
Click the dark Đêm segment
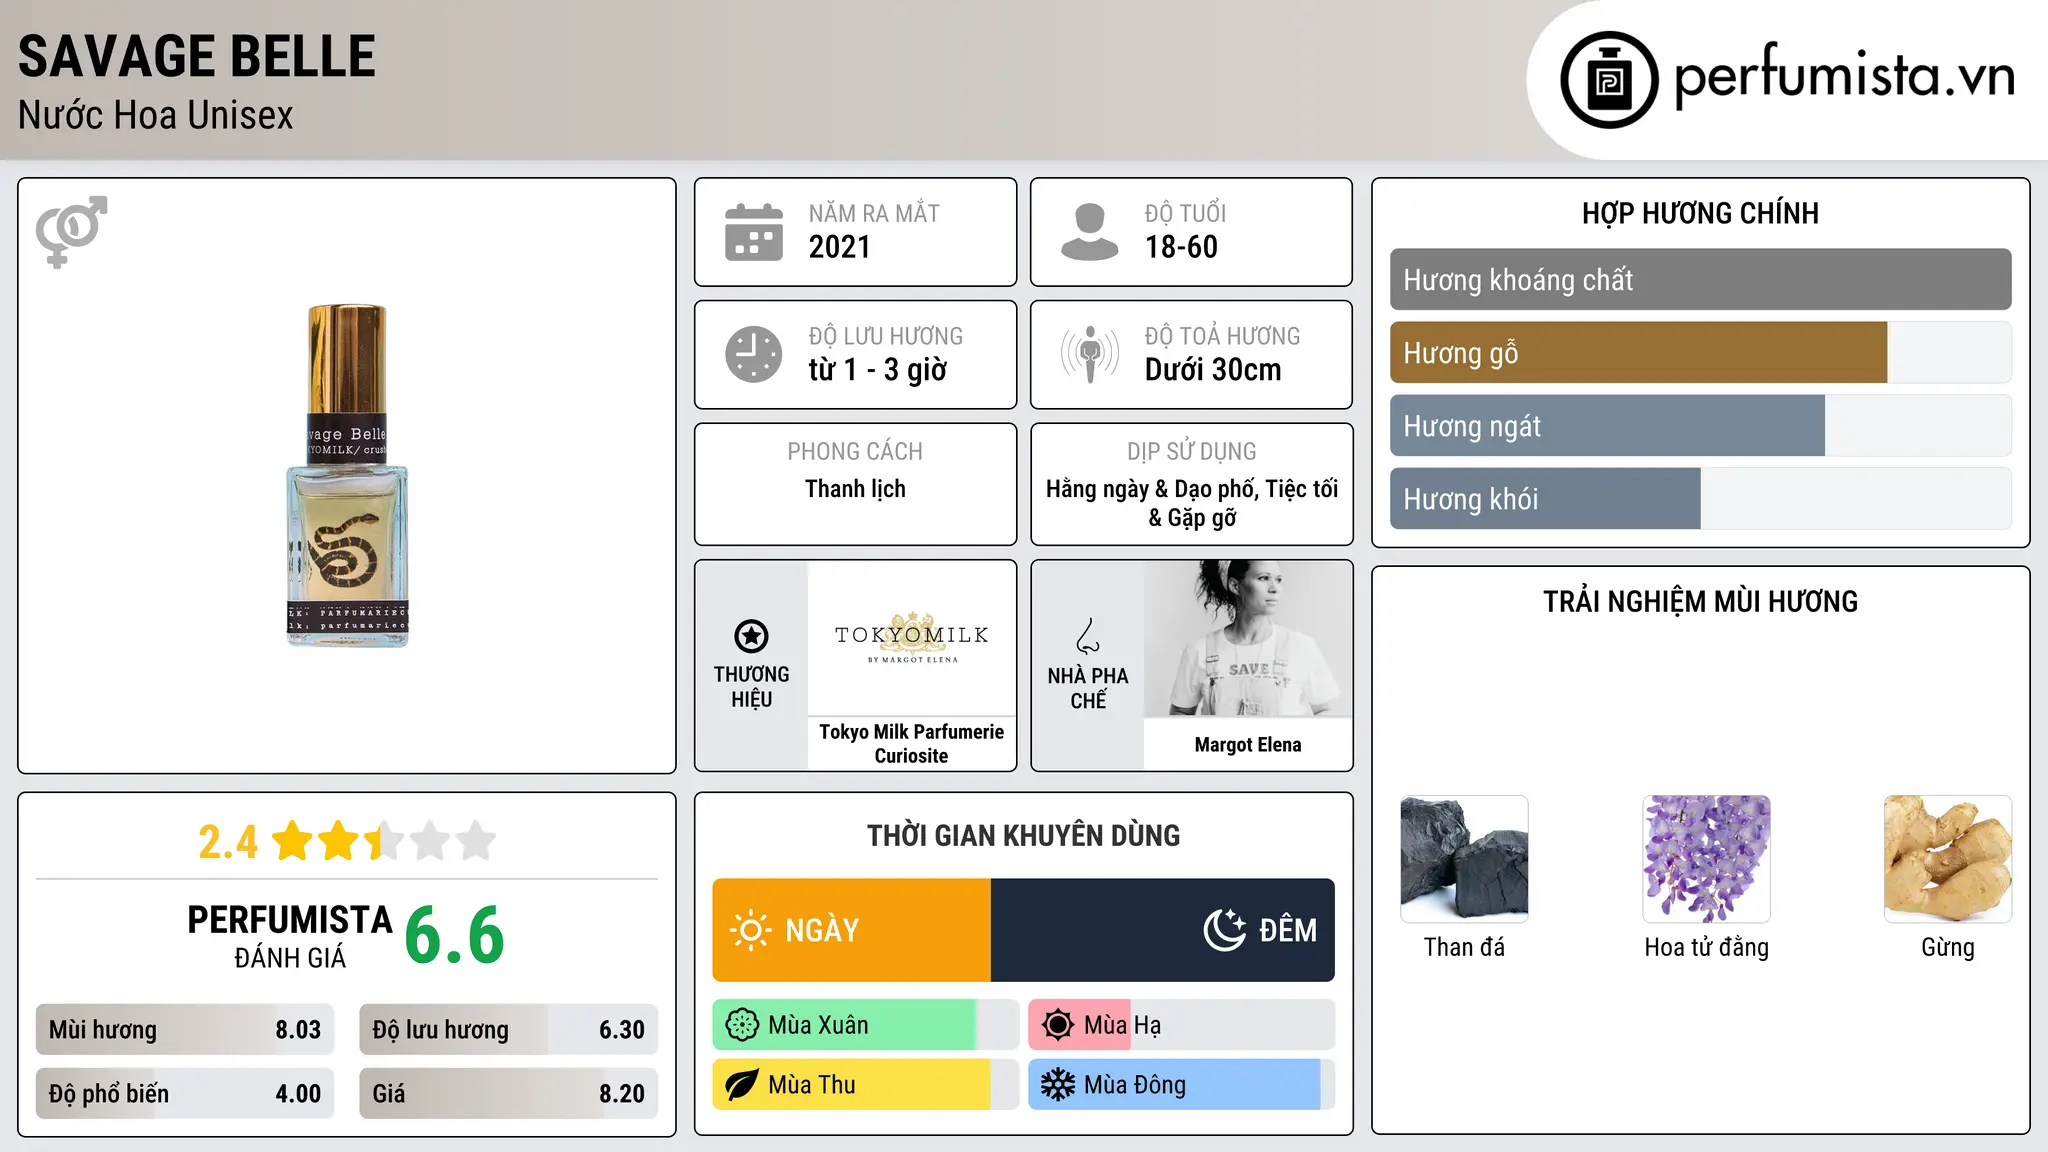1163,930
